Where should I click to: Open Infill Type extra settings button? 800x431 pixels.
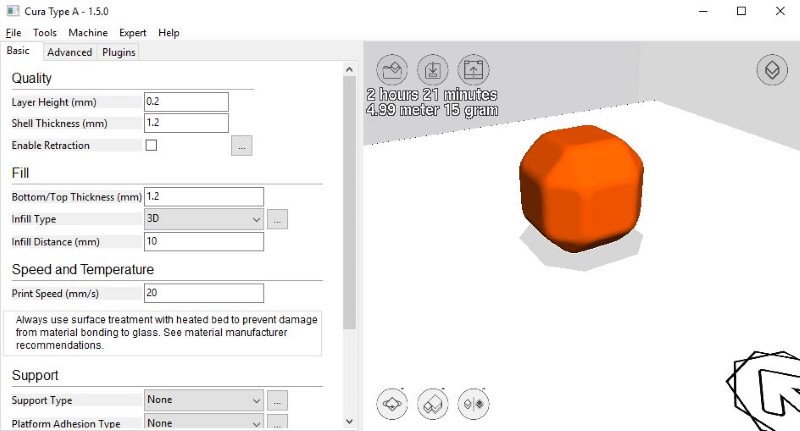pos(277,219)
